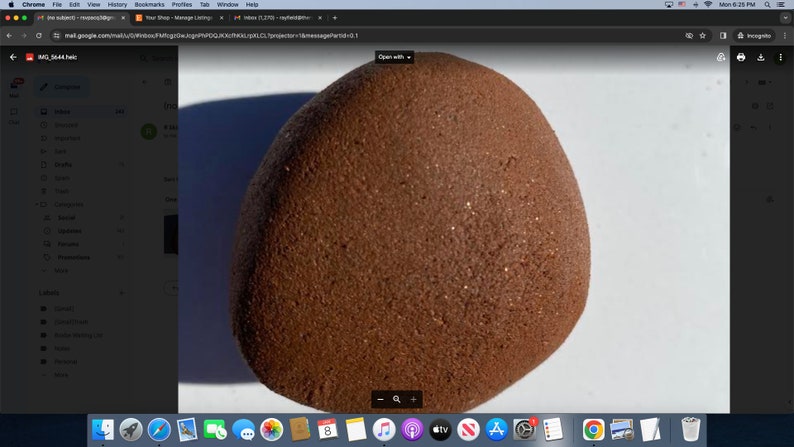The width and height of the screenshot is (794, 447).
Task: Open Messages from the Dock
Action: [x=244, y=430]
